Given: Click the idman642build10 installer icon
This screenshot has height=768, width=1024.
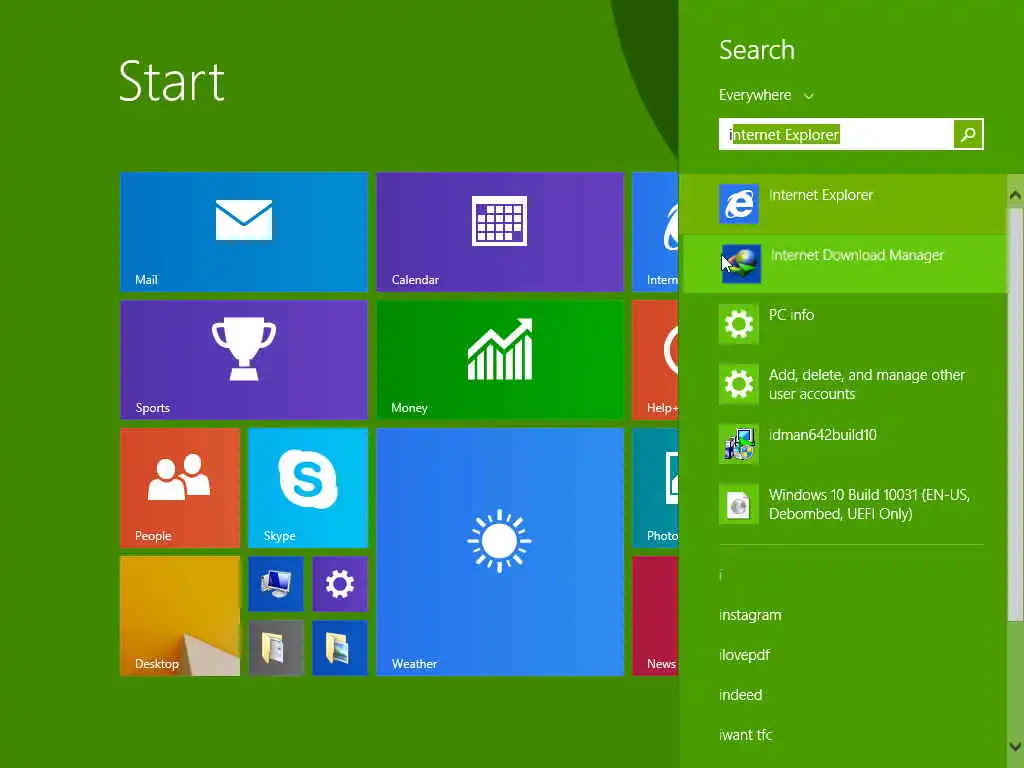Looking at the screenshot, I should [739, 444].
